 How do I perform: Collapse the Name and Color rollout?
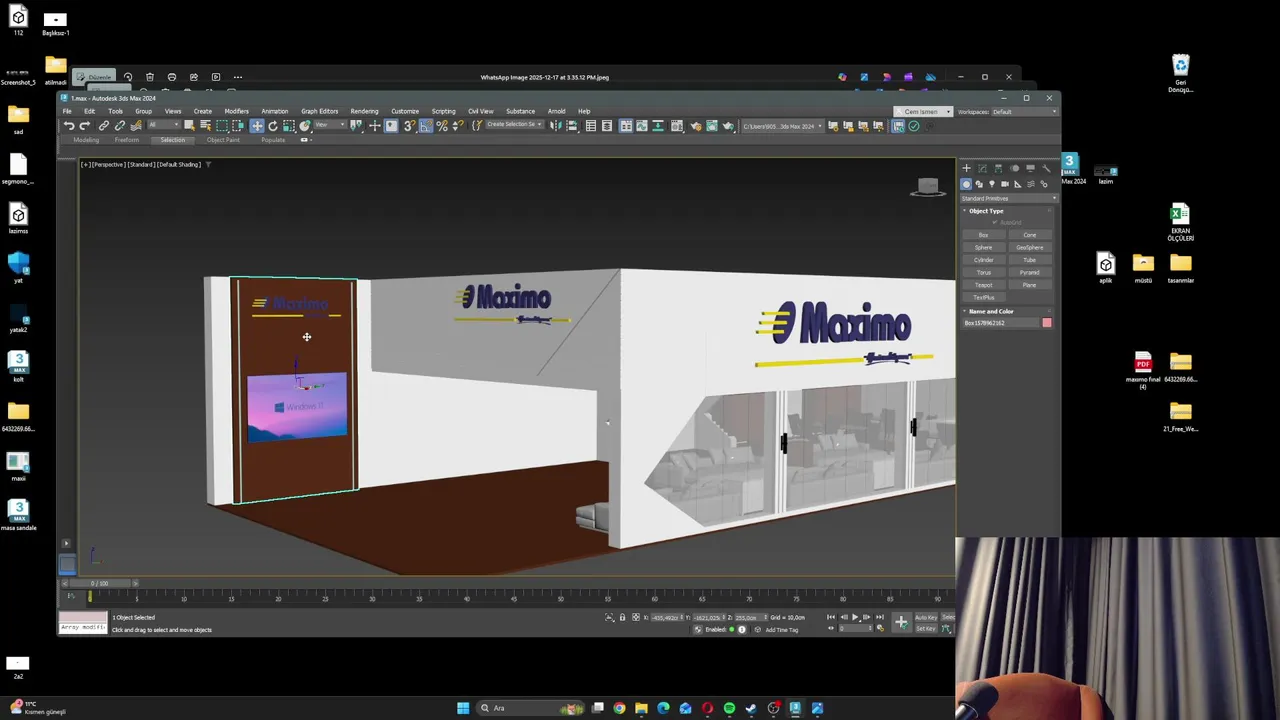click(x=990, y=311)
